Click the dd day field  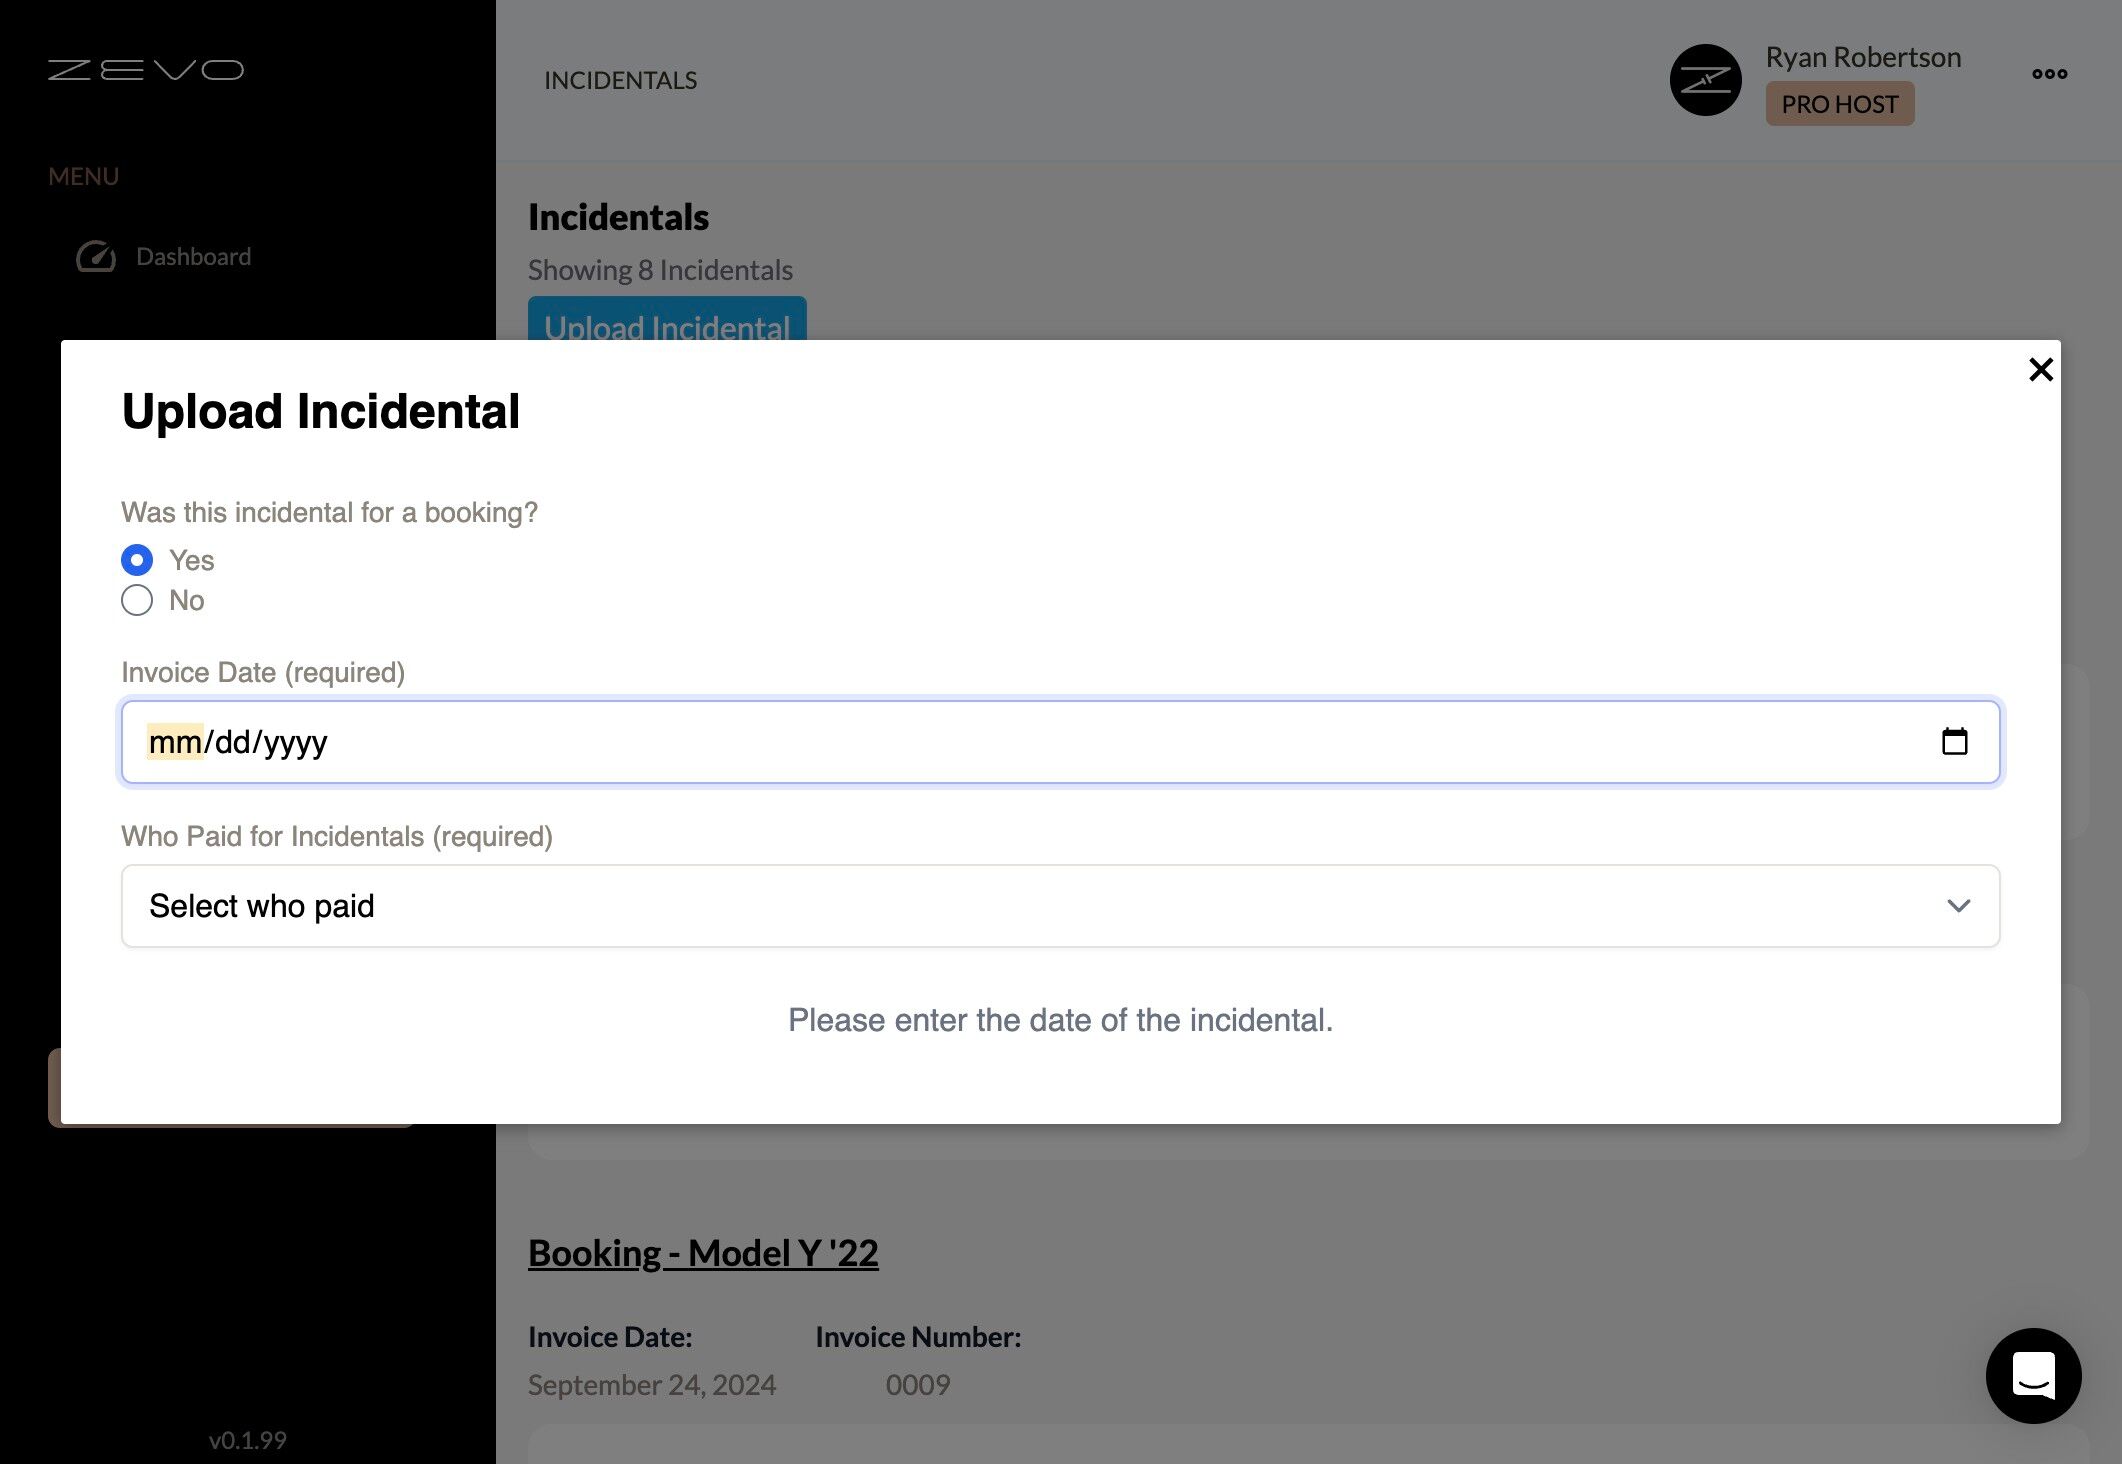[232, 742]
